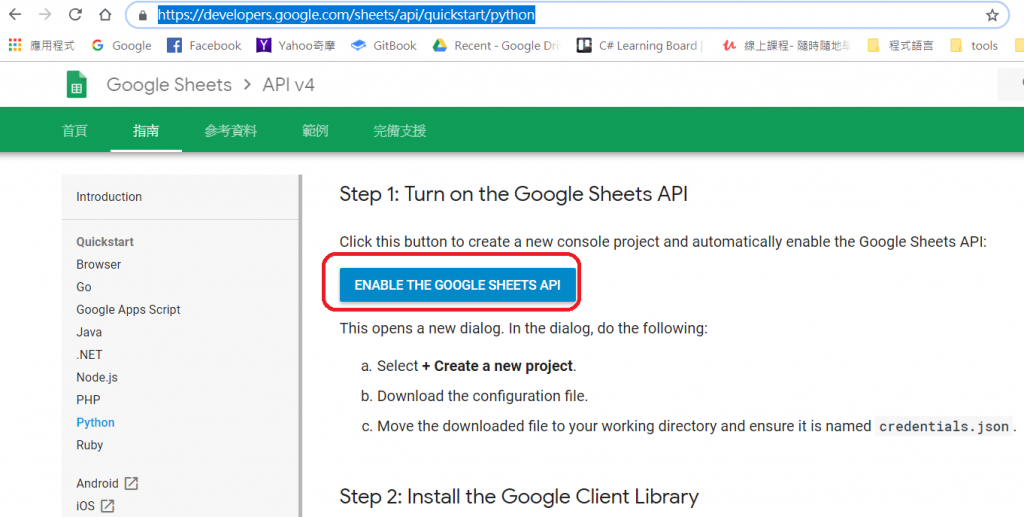
Task: Switch to the 首頁 tab
Action: coord(74,131)
